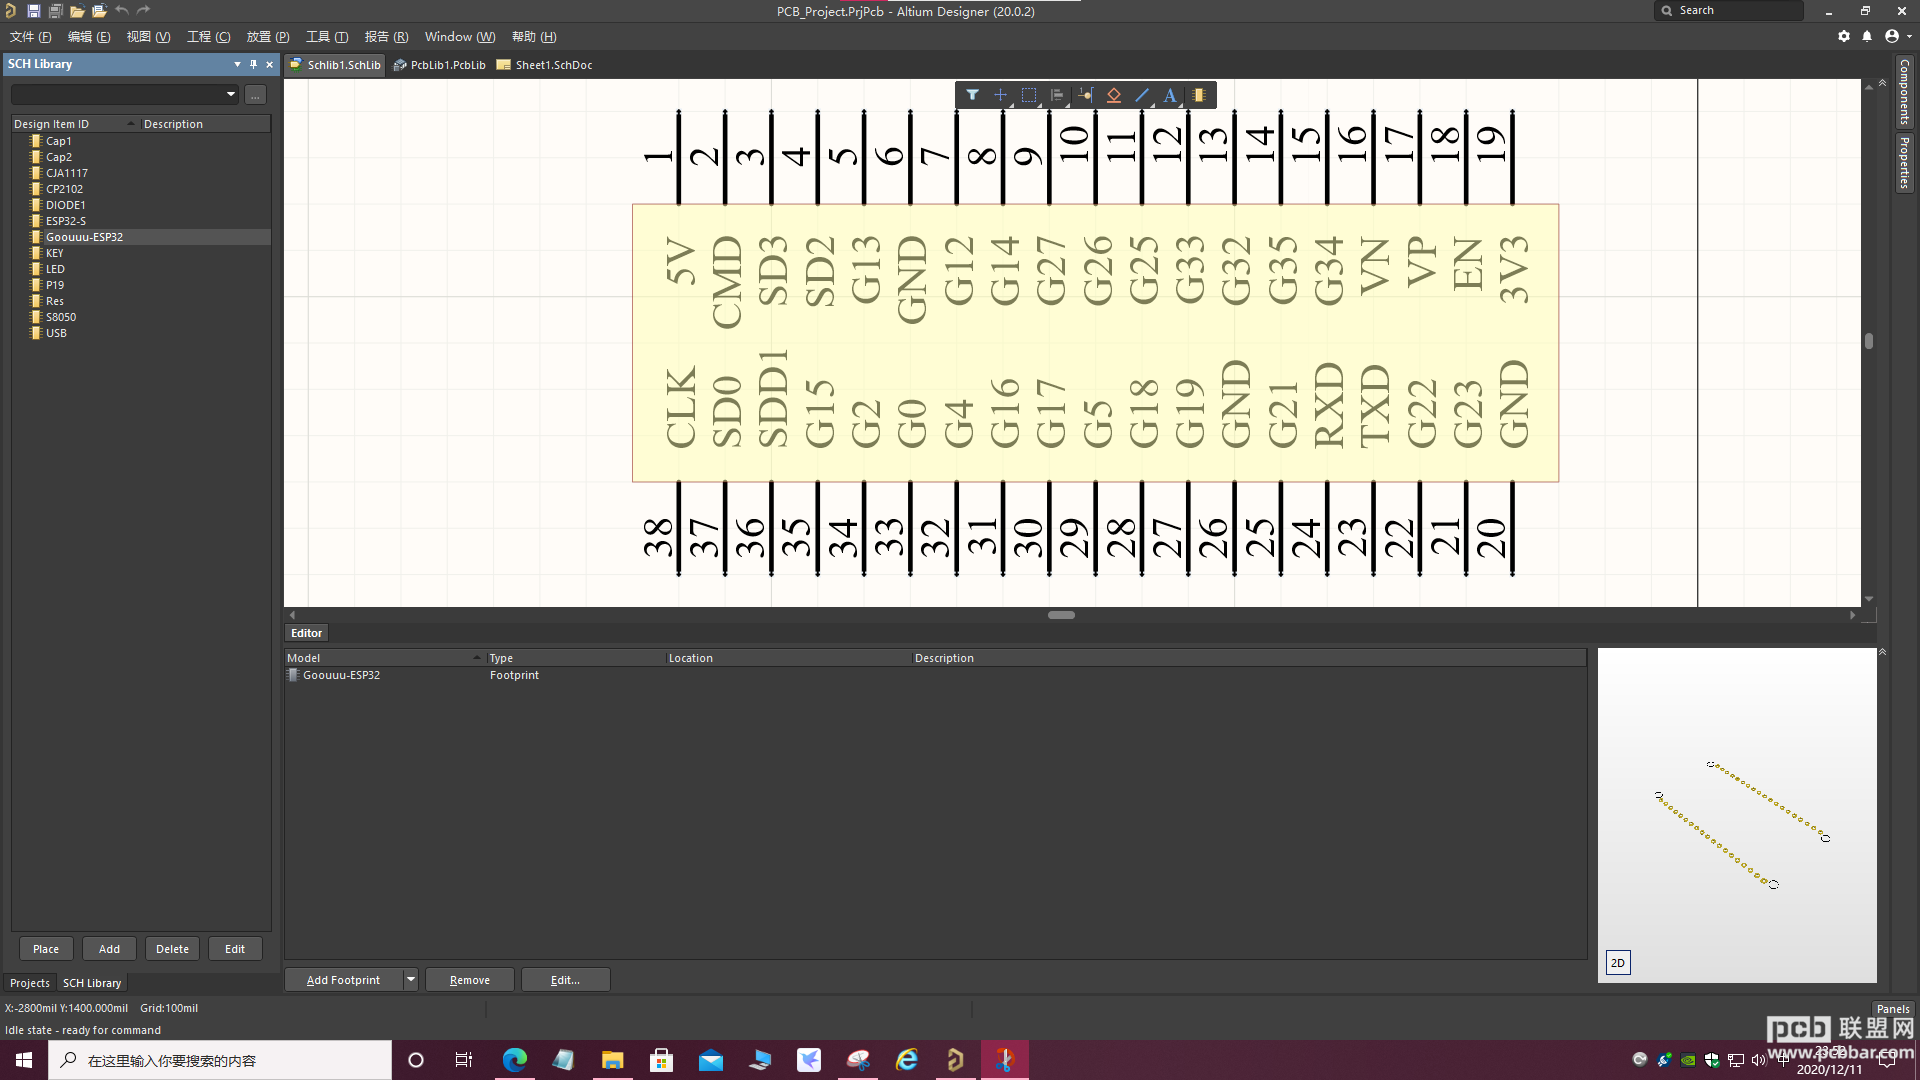Click the Selection Filter funnel icon

[x=972, y=95]
